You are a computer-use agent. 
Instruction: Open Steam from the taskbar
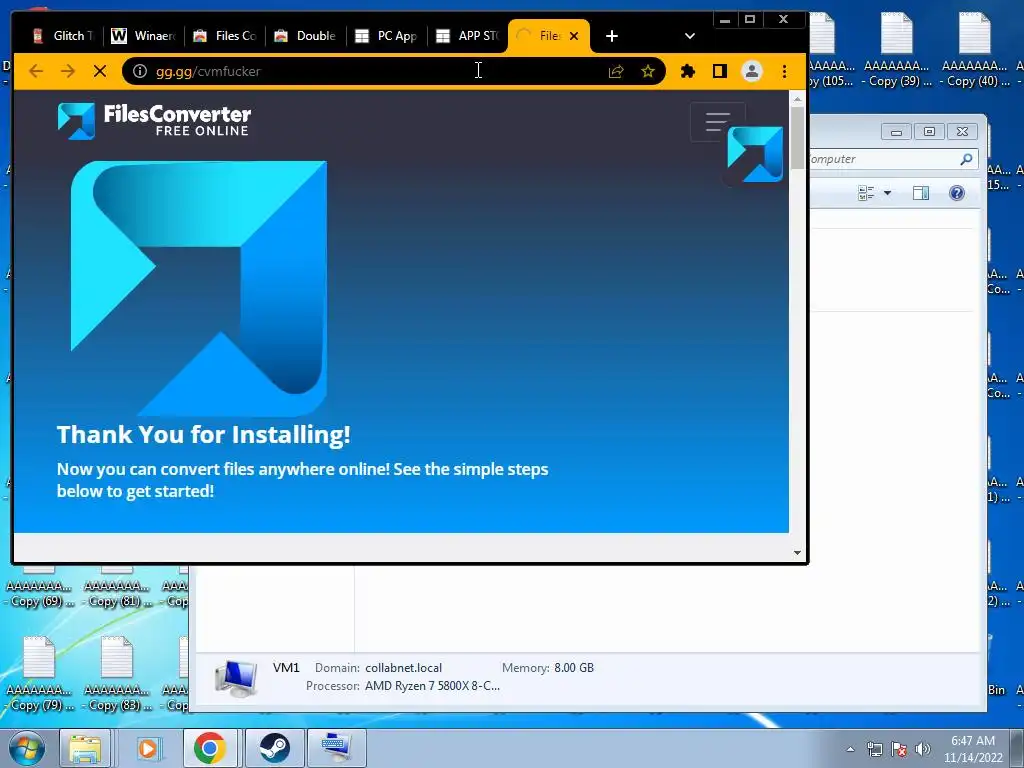(274, 748)
